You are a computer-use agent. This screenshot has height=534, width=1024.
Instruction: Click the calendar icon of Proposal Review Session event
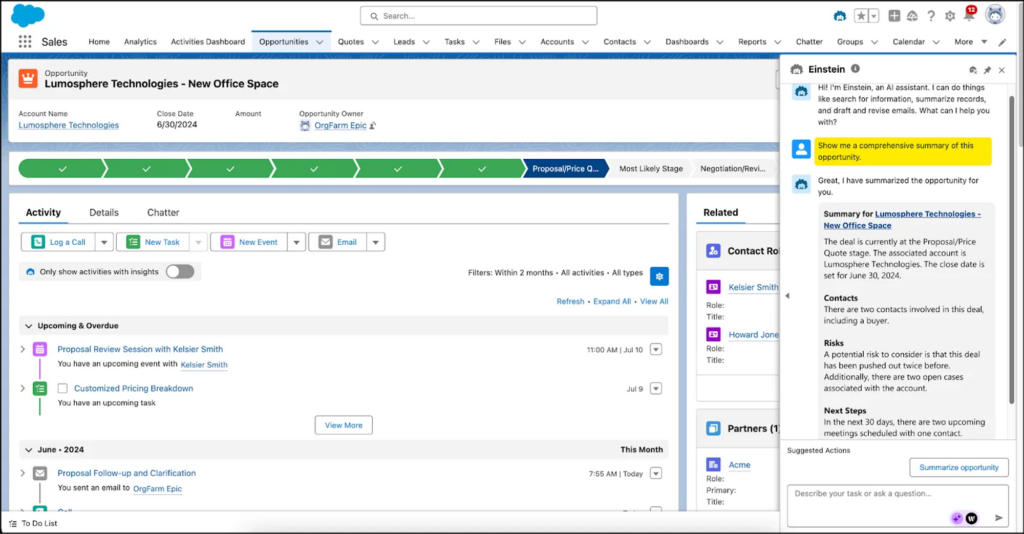(x=40, y=349)
